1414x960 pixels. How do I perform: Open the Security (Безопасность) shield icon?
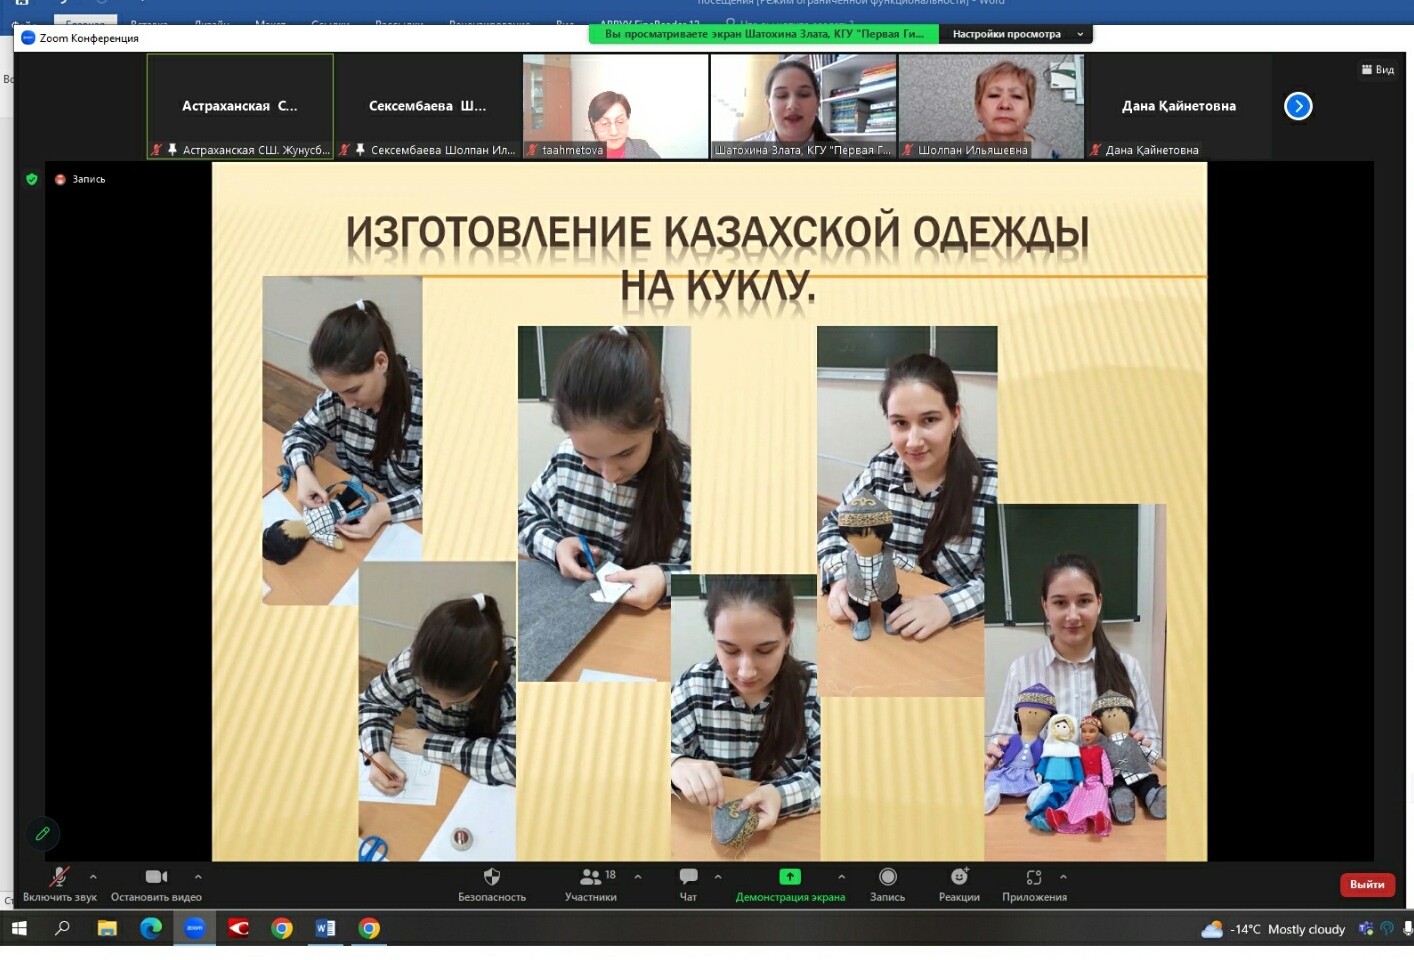(491, 877)
